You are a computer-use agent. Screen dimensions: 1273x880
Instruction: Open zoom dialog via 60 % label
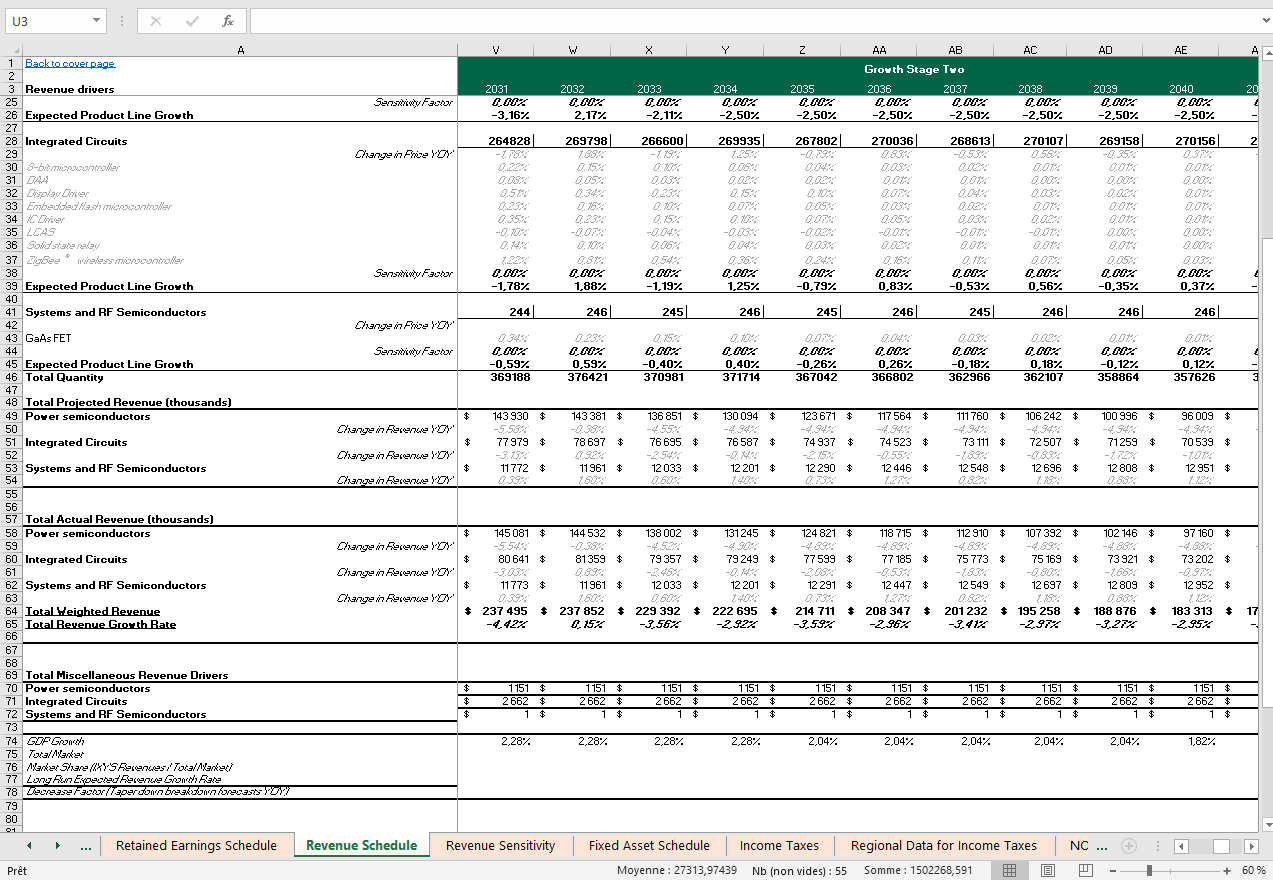1253,871
